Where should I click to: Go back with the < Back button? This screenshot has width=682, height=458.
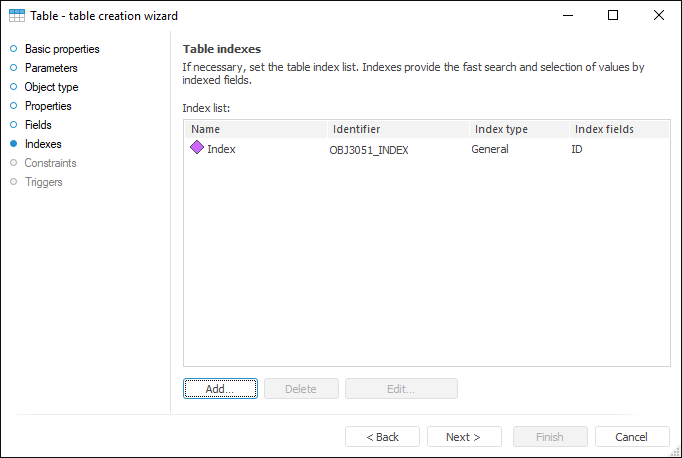pos(382,437)
